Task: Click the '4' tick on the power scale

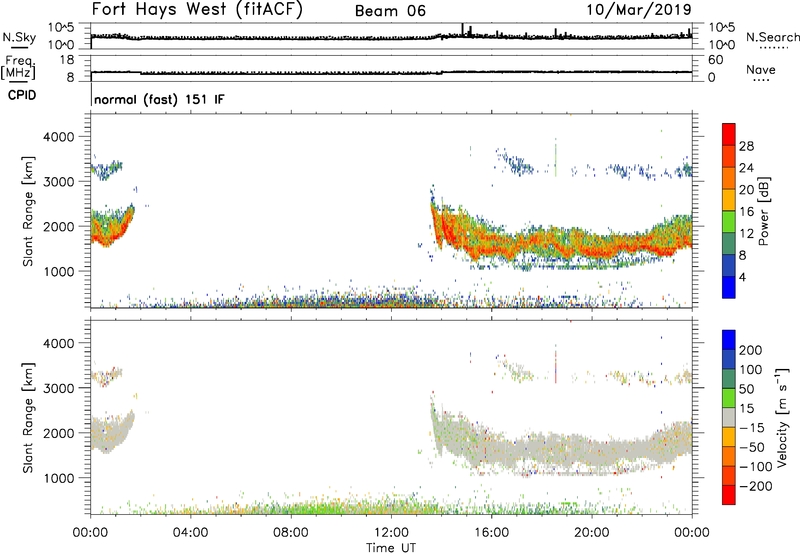Action: pyautogui.click(x=742, y=277)
